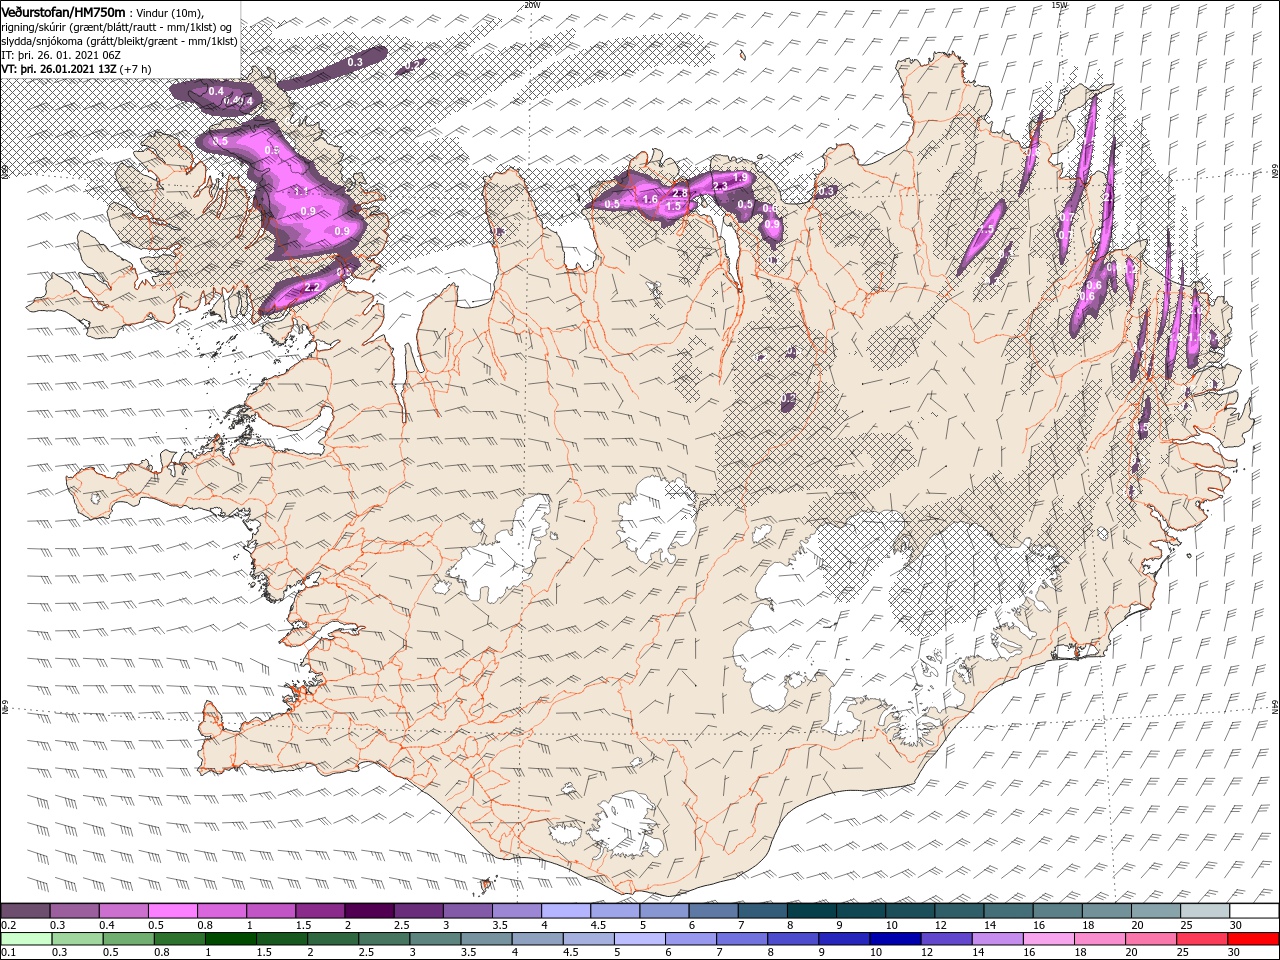Pick the light pink rain swatch labeled 16
The width and height of the screenshot is (1280, 960).
(x=1049, y=939)
